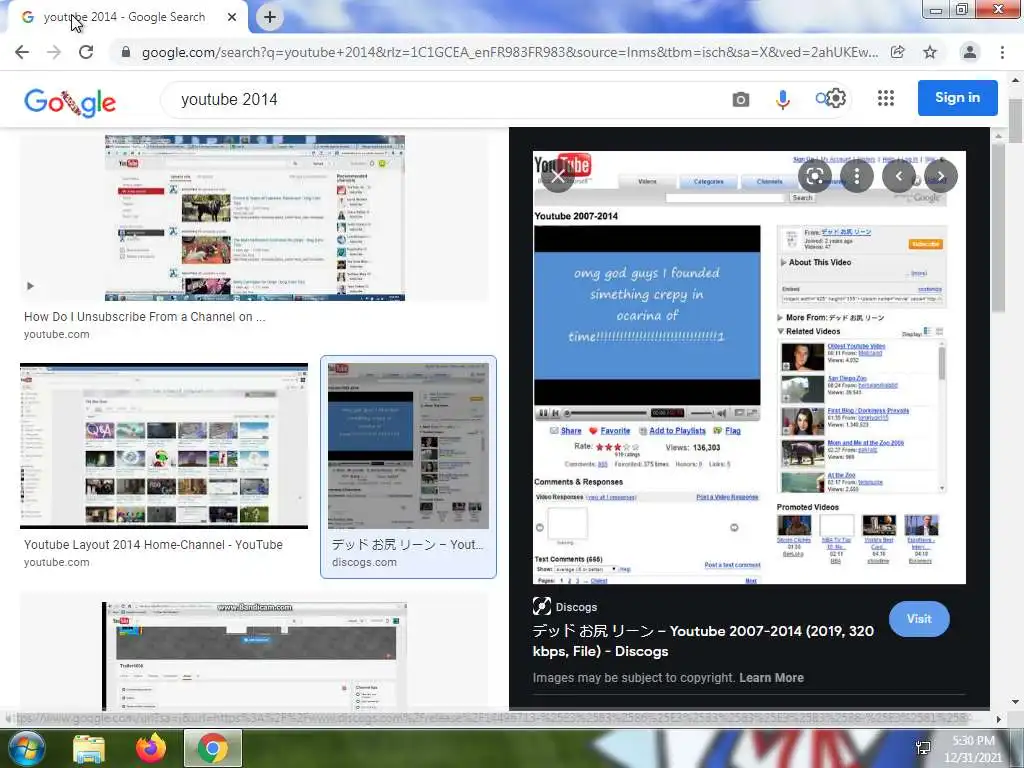
Task: Click 'How Do I Unsubscribe From a Channel on' title
Action: pyautogui.click(x=144, y=317)
